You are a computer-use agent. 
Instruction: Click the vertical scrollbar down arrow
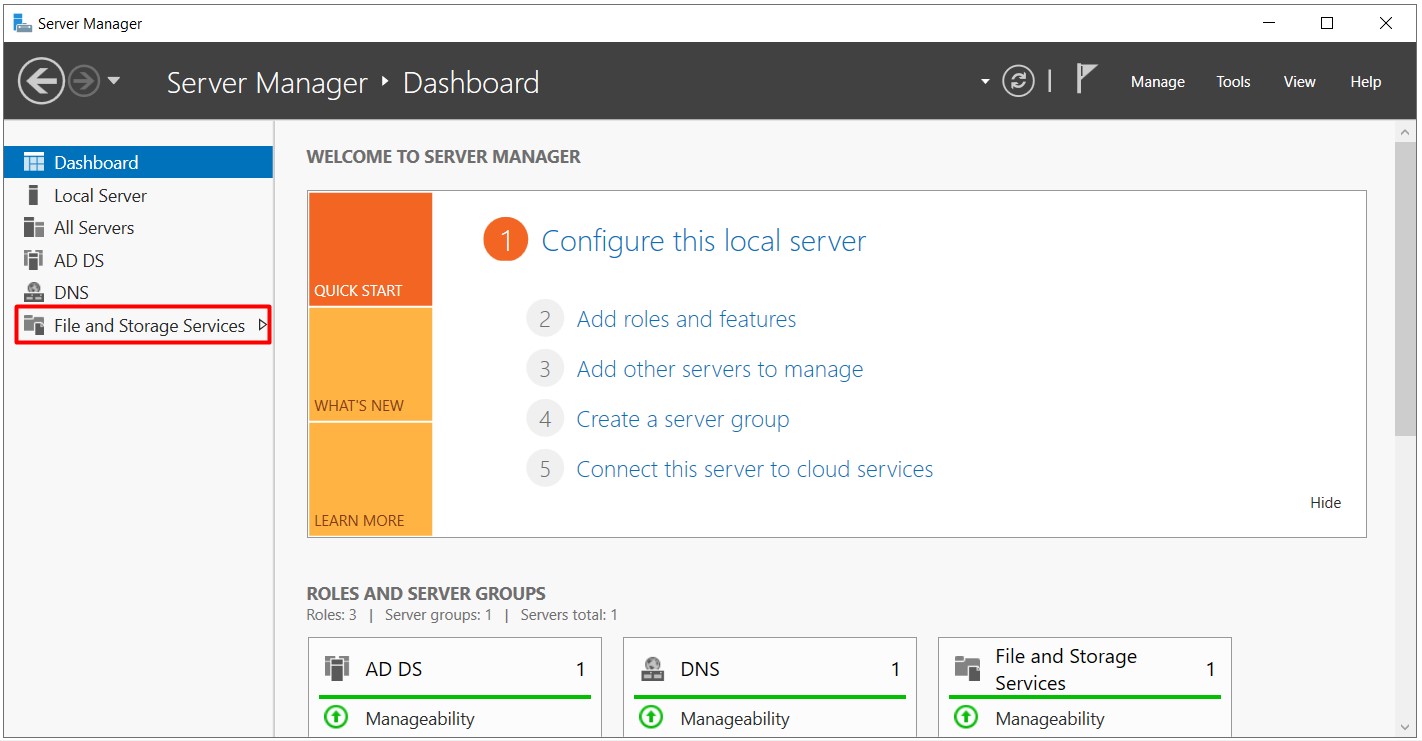[1405, 727]
